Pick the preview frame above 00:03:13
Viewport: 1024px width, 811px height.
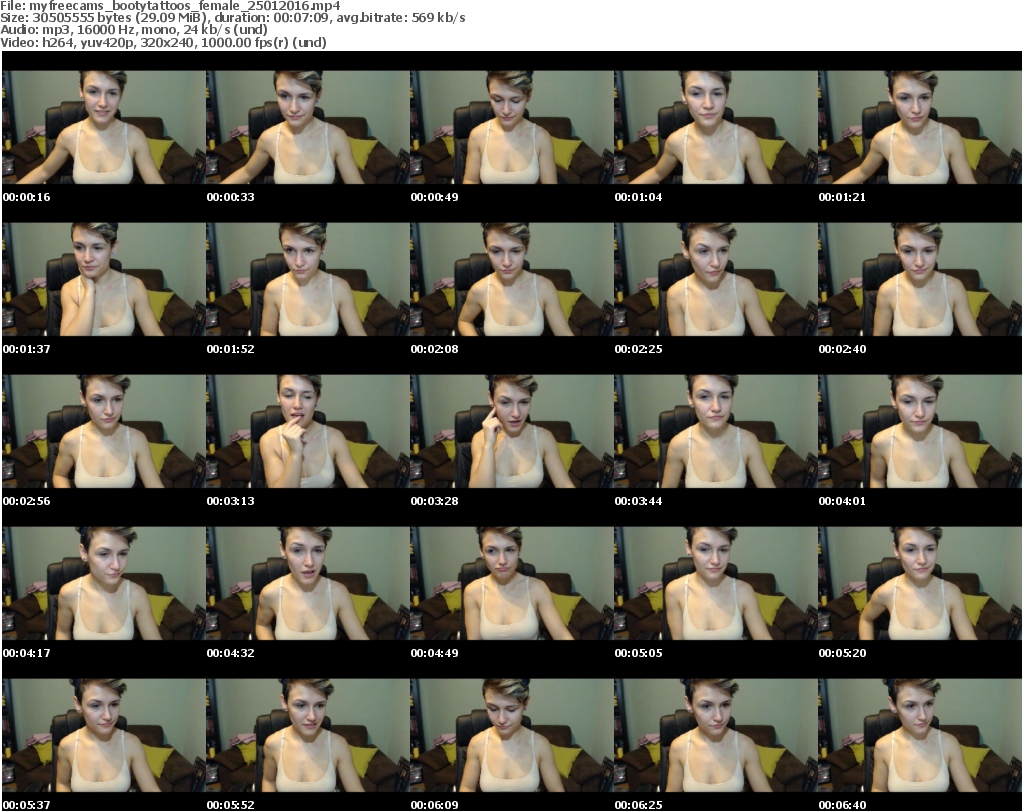pyautogui.click(x=308, y=432)
